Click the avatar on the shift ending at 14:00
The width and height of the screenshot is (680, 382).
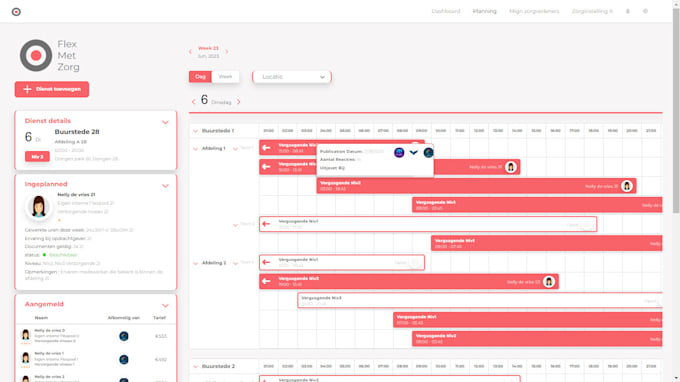(x=510, y=167)
